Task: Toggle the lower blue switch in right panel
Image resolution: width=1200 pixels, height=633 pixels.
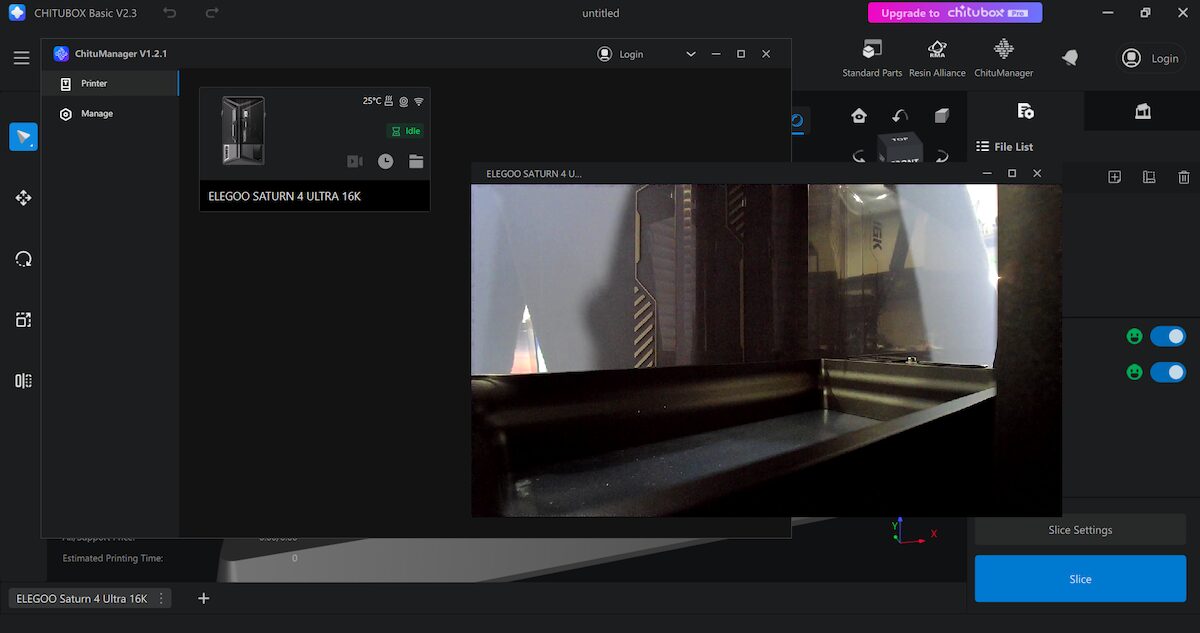Action: click(x=1168, y=372)
